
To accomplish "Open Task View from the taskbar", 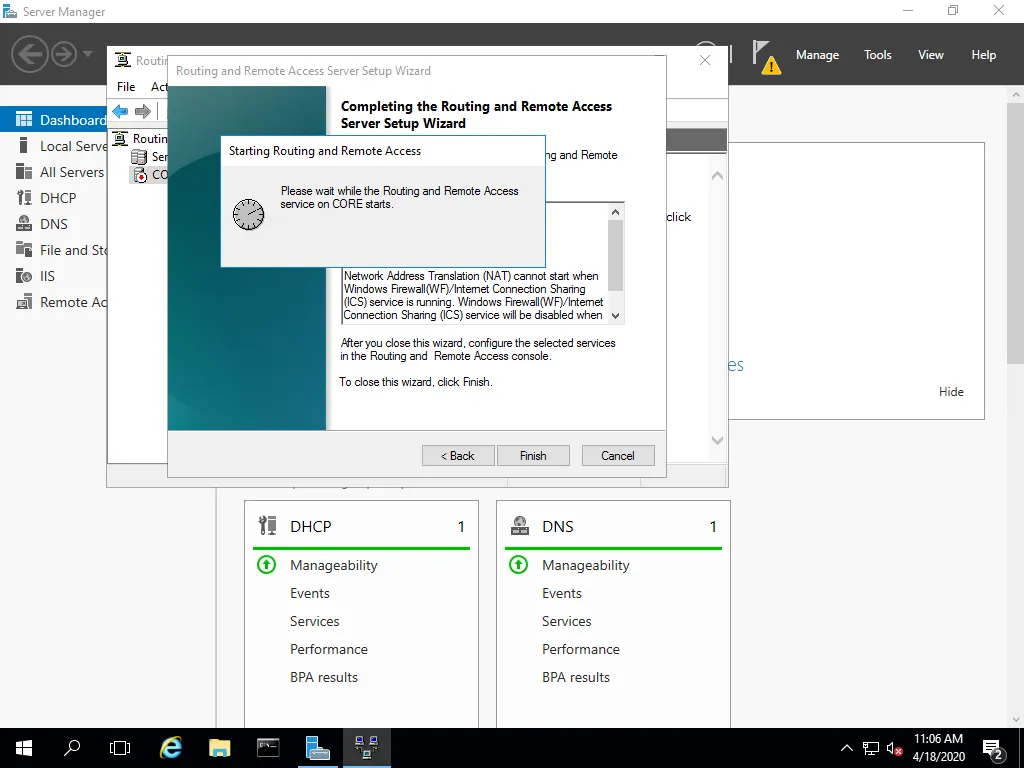I will (120, 748).
